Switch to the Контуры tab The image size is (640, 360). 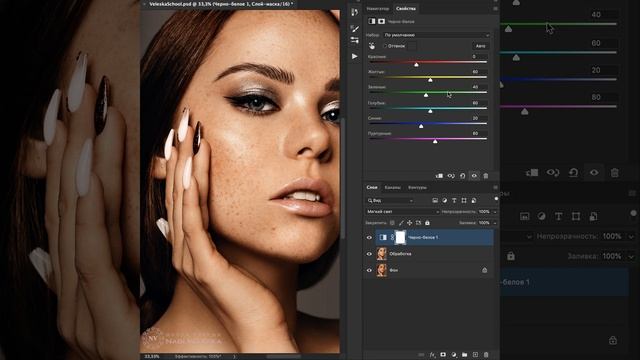417,187
